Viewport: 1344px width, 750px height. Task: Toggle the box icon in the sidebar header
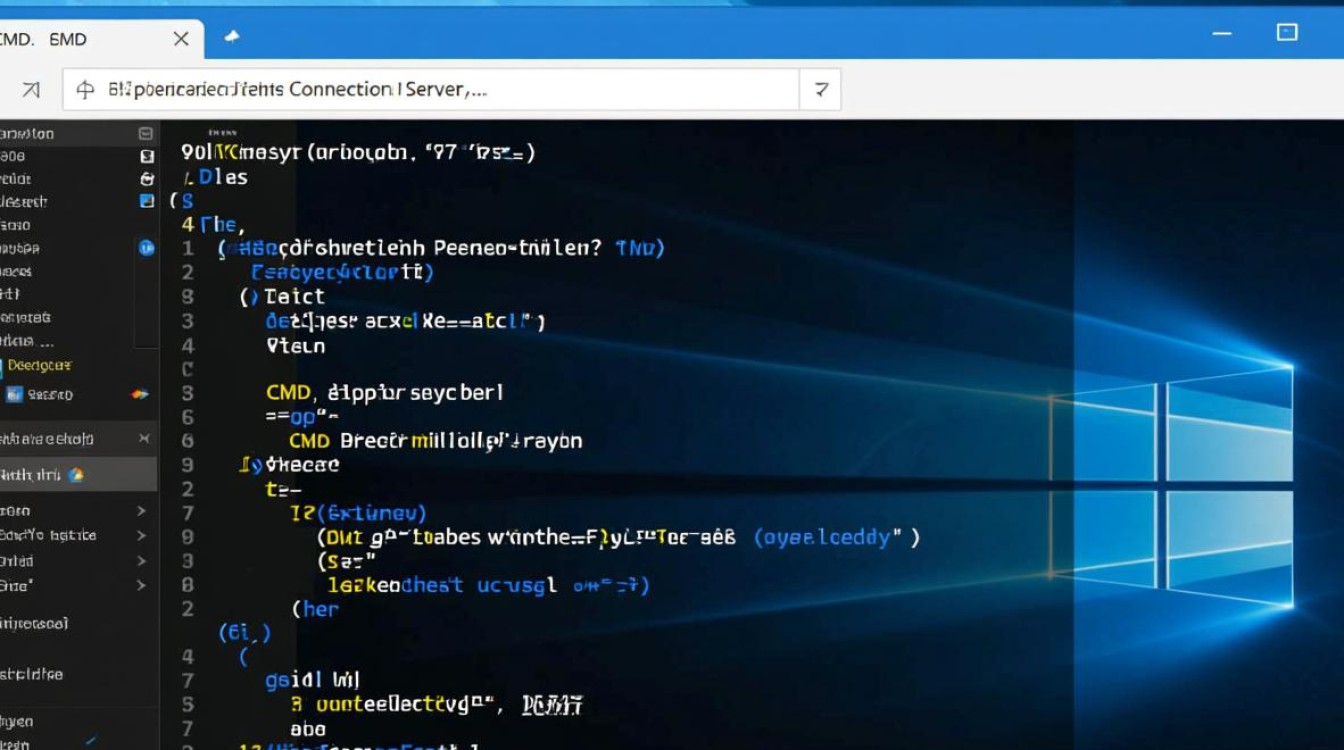pos(146,133)
